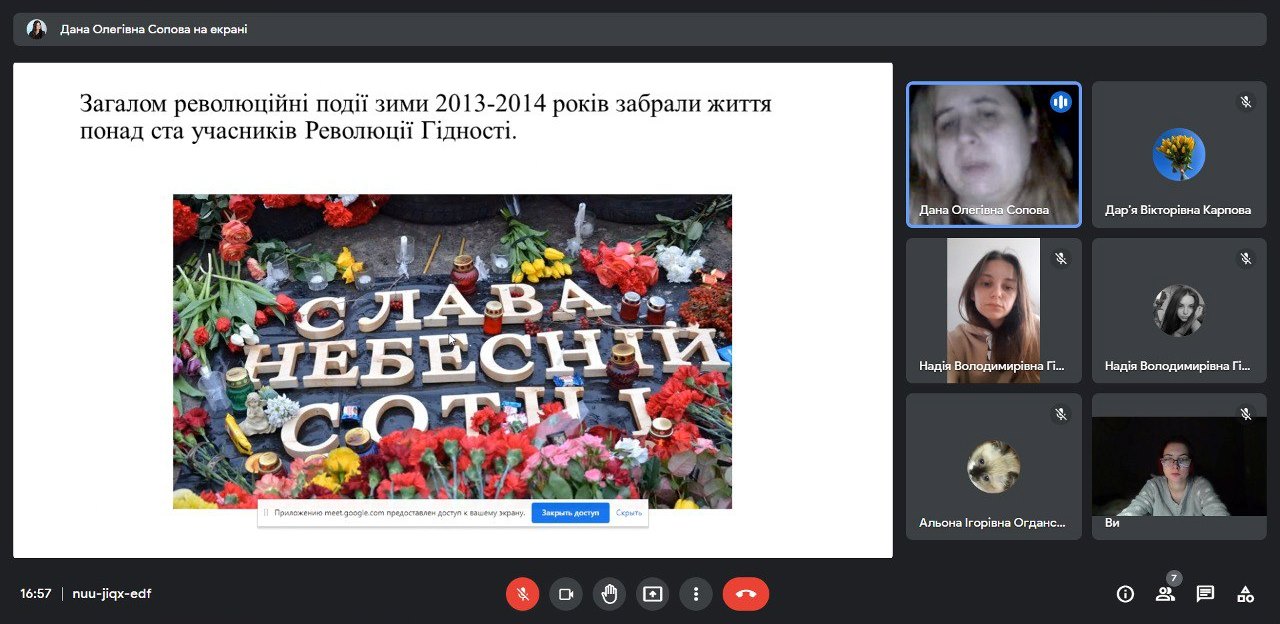Image resolution: width=1280 pixels, height=624 pixels.
Task: Open the activities panel icon
Action: tap(1245, 594)
